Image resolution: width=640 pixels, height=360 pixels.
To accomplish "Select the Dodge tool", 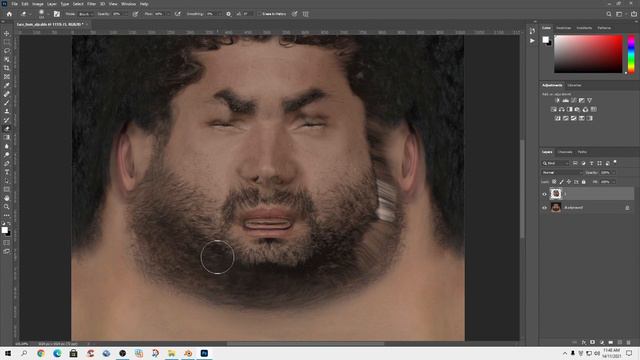I will pos(7,155).
